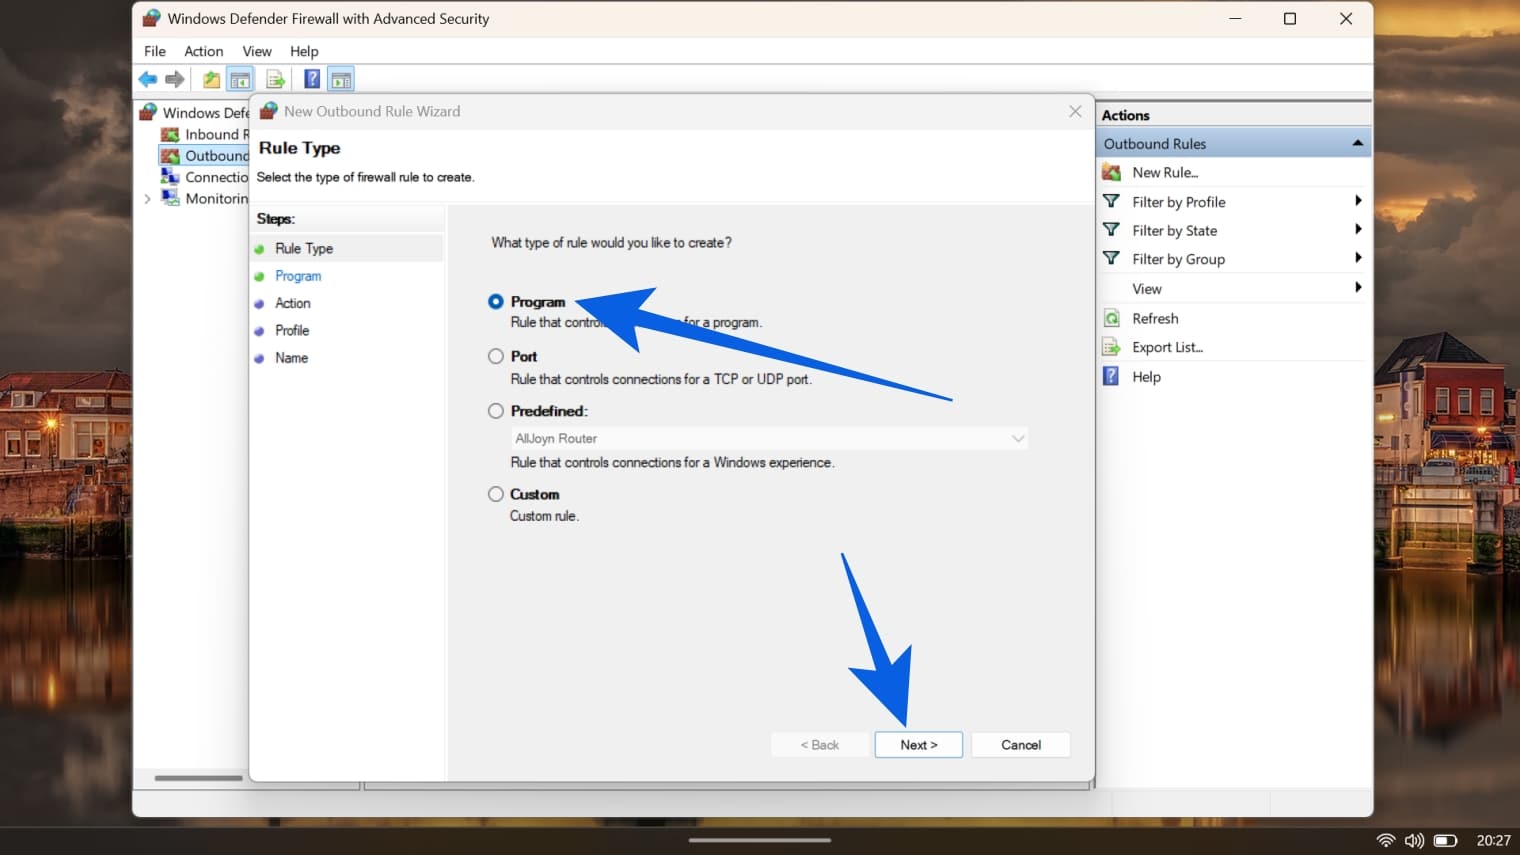Click Export List... in Actions pane
Screen dimensions: 1520x855
point(1167,347)
